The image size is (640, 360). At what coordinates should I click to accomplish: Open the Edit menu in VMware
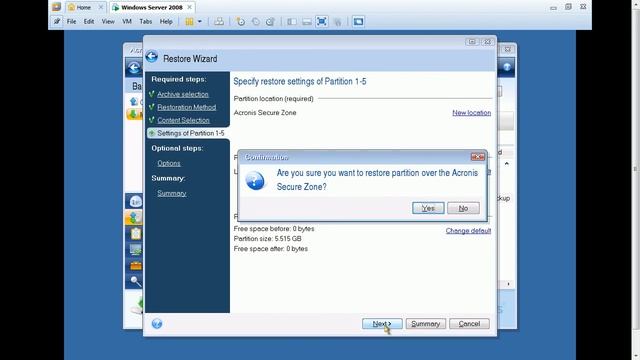pyautogui.click(x=89, y=22)
